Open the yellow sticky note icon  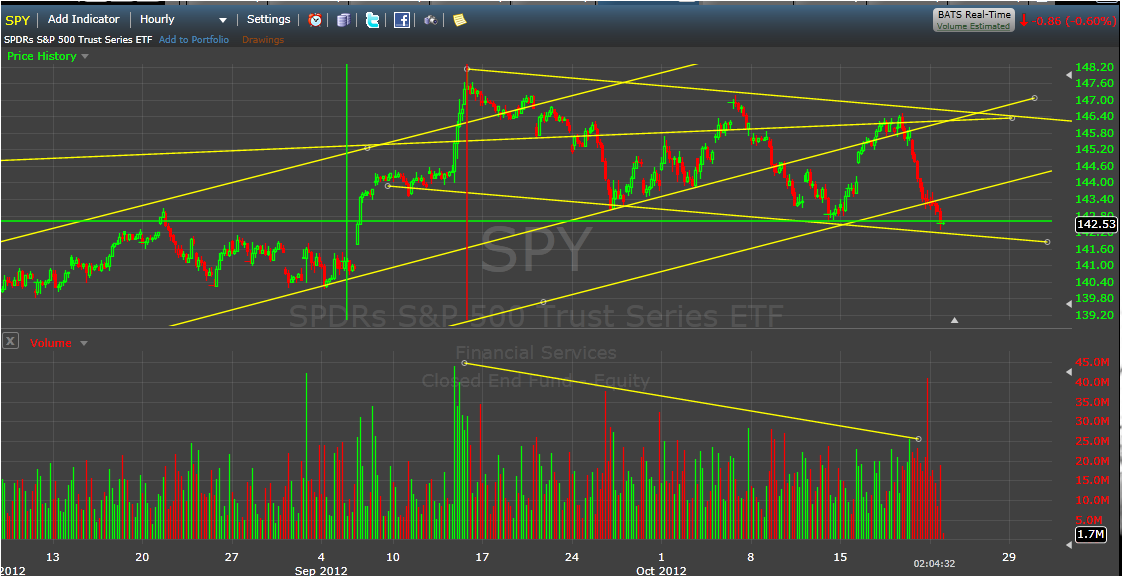[x=459, y=20]
